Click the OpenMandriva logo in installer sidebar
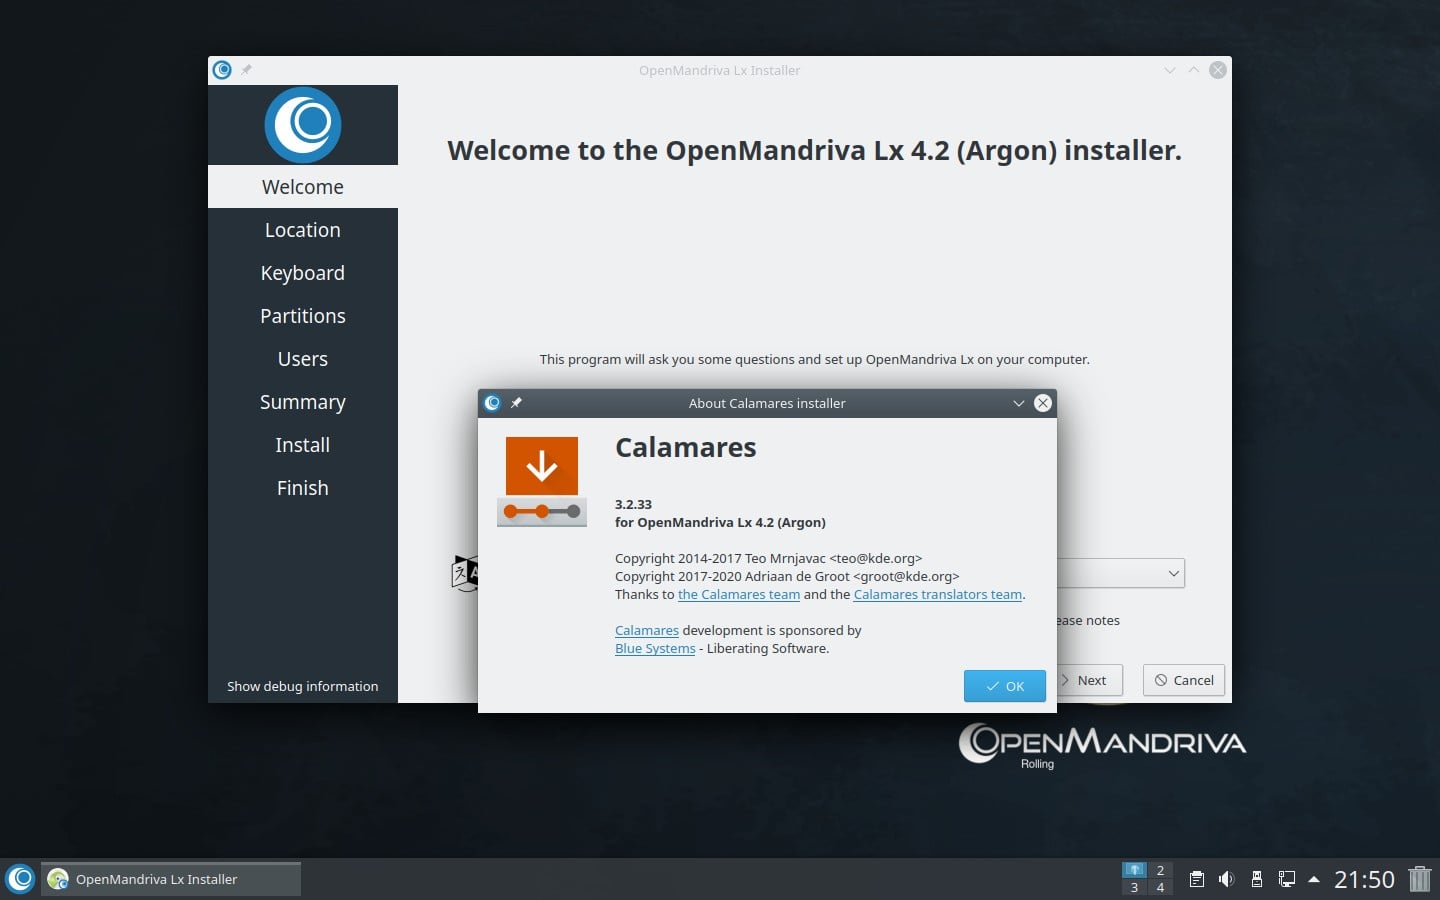Viewport: 1440px width, 900px height. pos(303,125)
